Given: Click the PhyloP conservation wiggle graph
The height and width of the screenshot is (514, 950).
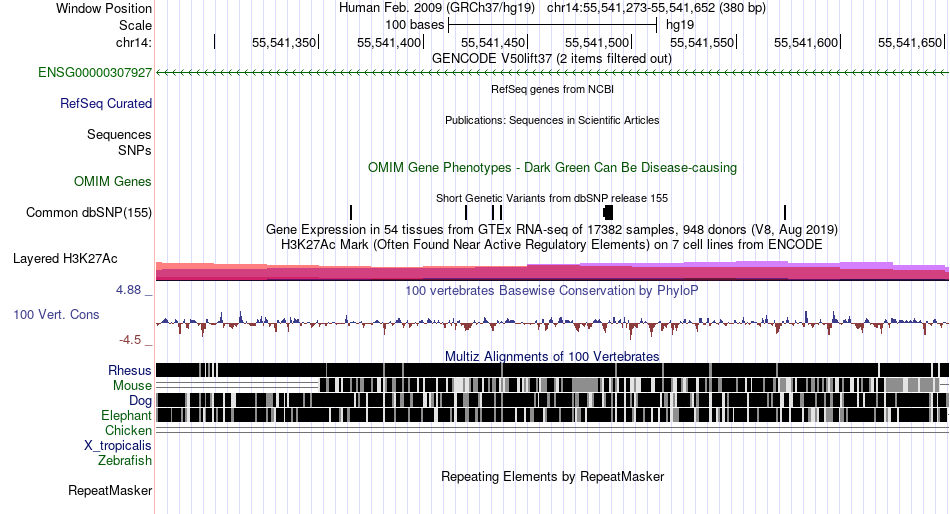Looking at the screenshot, I should [552, 323].
